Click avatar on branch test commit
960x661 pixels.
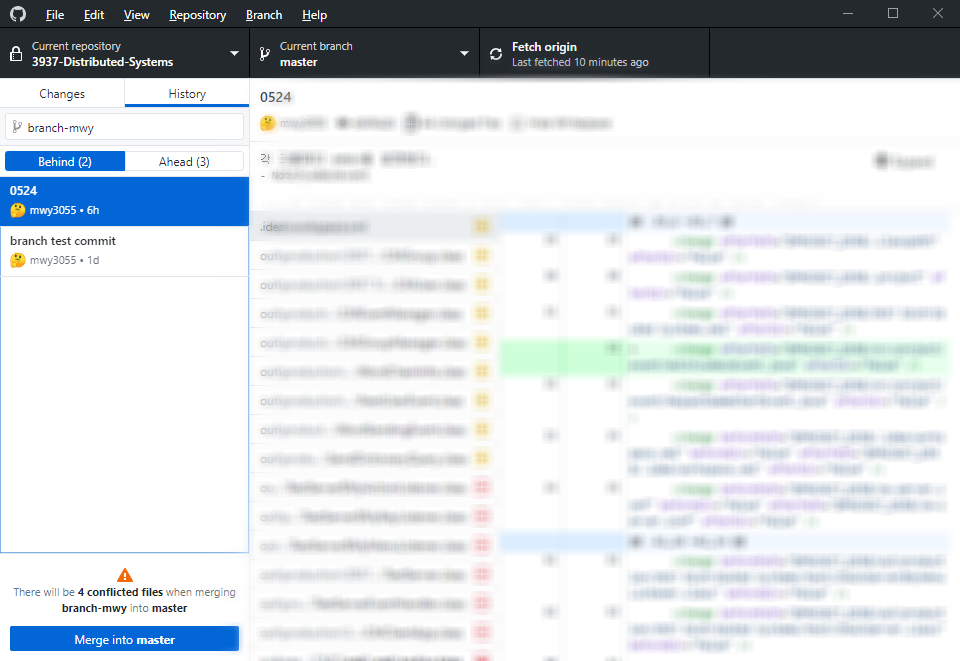[x=18, y=260]
